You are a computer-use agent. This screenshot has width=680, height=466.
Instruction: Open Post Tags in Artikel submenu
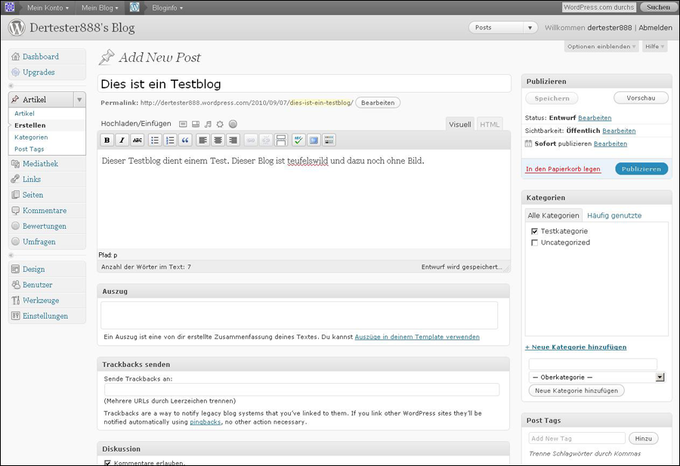(29, 149)
